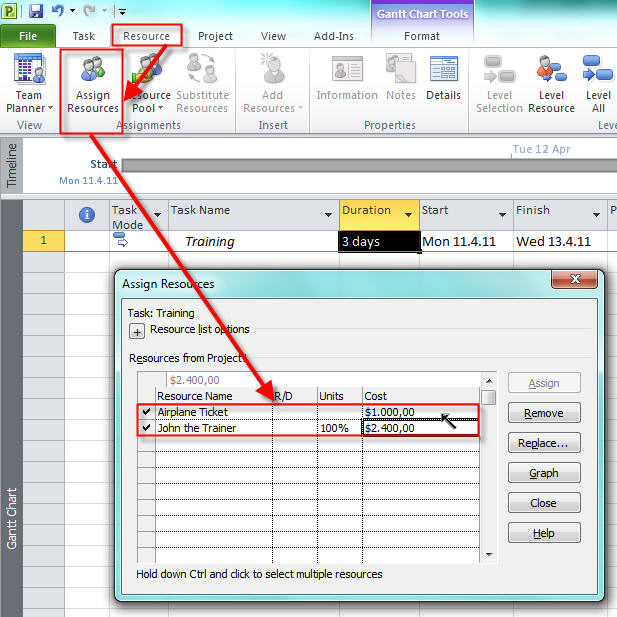Open the Task Name column dropdown

[328, 215]
